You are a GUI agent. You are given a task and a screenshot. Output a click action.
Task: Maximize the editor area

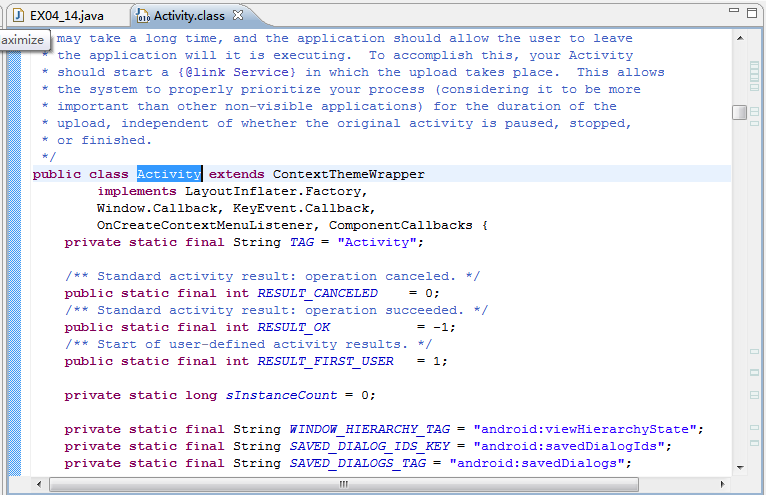click(754, 10)
